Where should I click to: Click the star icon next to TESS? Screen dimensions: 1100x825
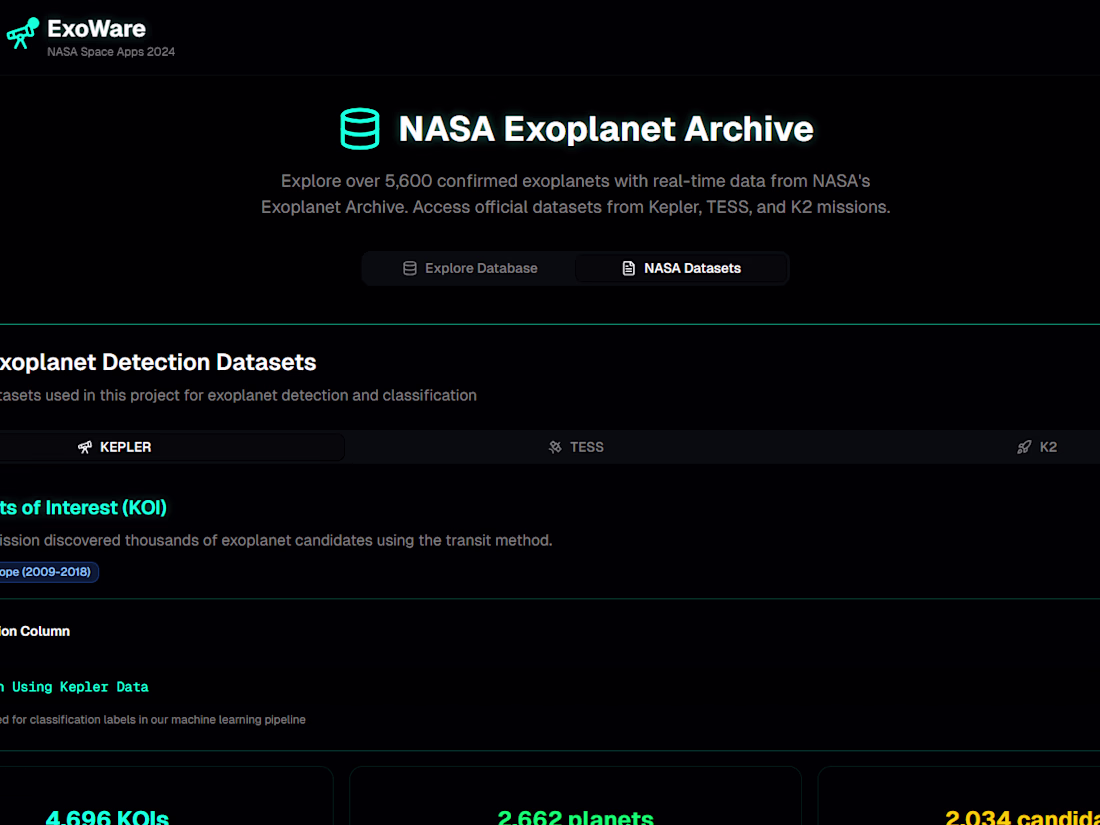point(555,447)
